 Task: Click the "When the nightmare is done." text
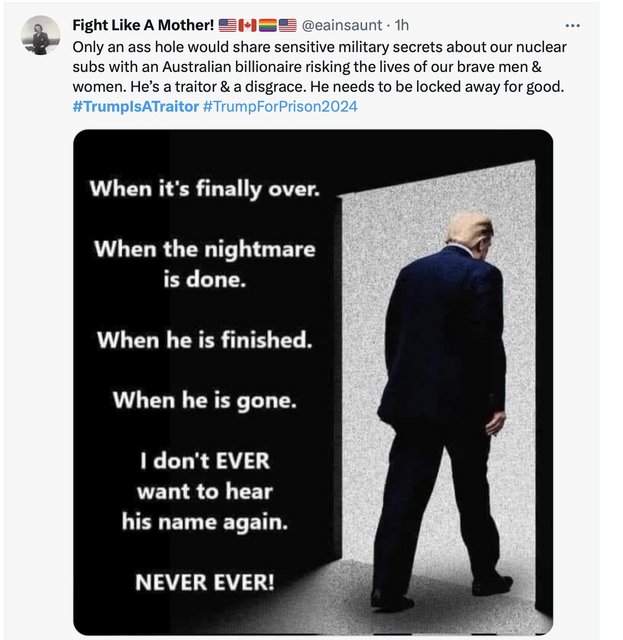(205, 264)
